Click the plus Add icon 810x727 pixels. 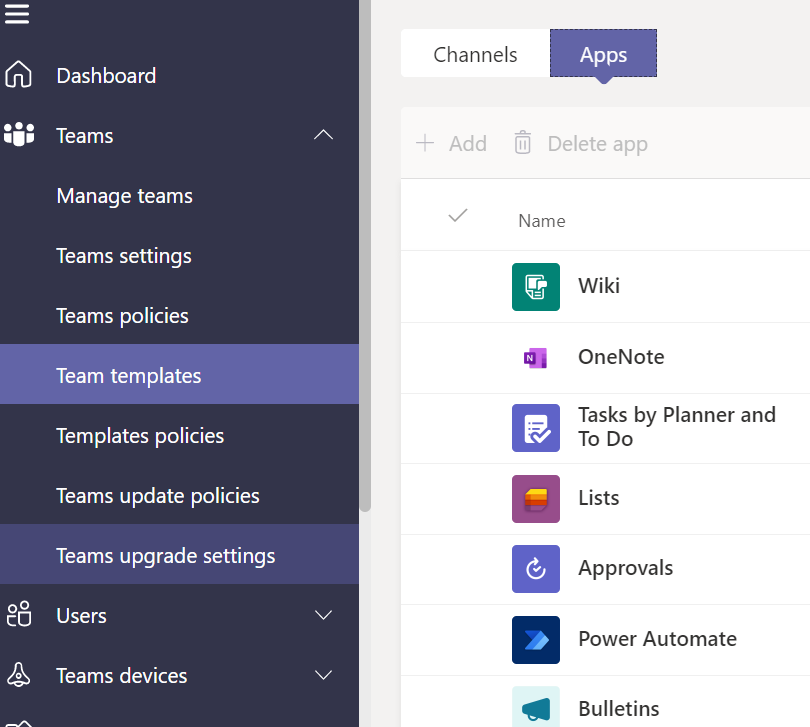tap(425, 143)
